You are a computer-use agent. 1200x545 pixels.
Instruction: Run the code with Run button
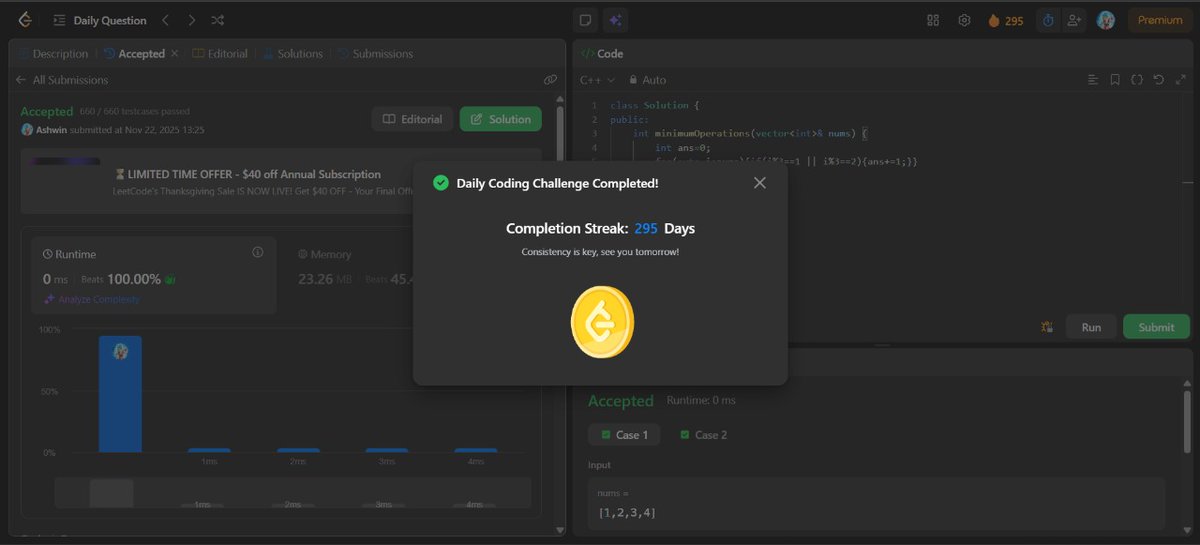[x=1091, y=327]
